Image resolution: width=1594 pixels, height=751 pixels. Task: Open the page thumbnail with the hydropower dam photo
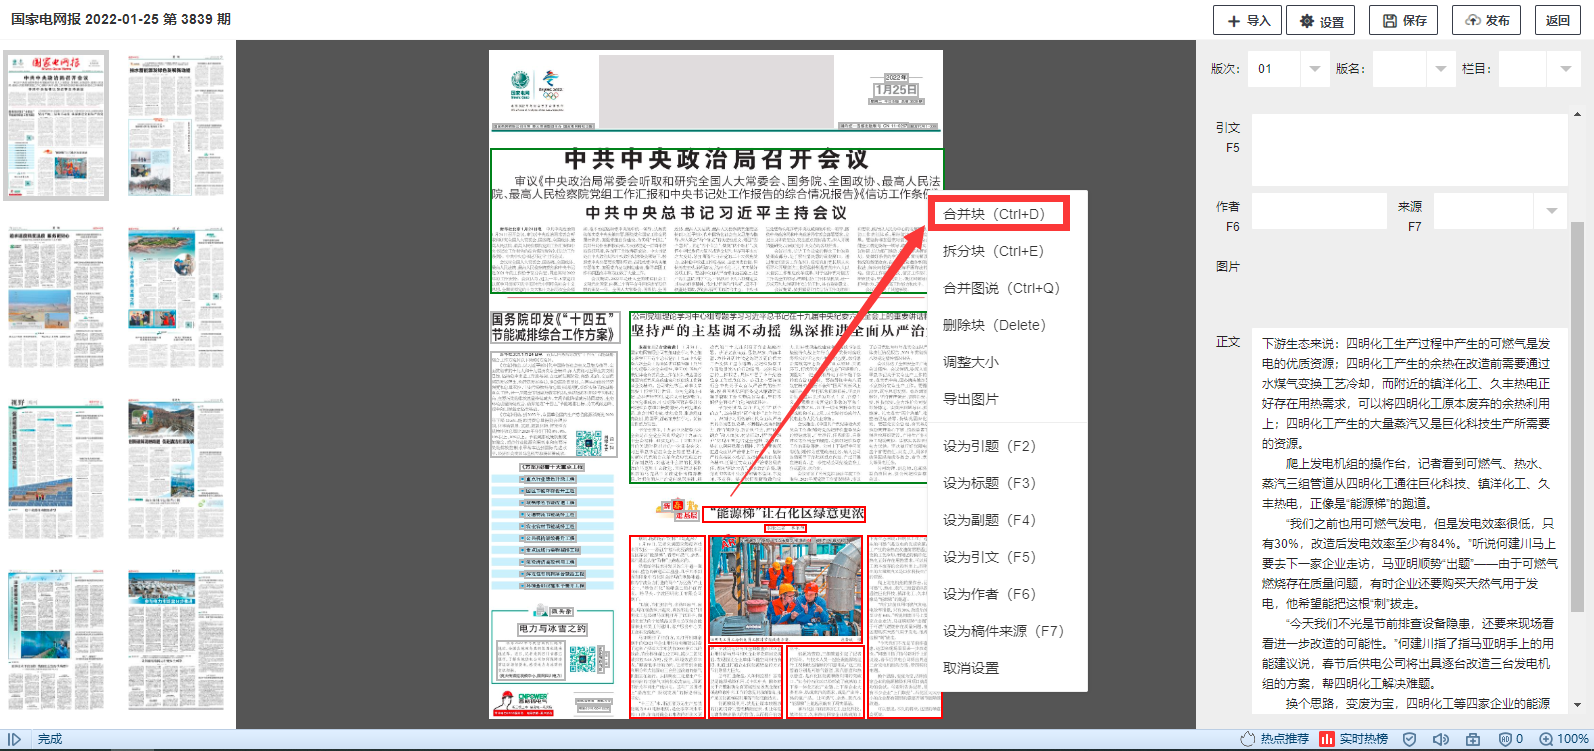click(176, 471)
